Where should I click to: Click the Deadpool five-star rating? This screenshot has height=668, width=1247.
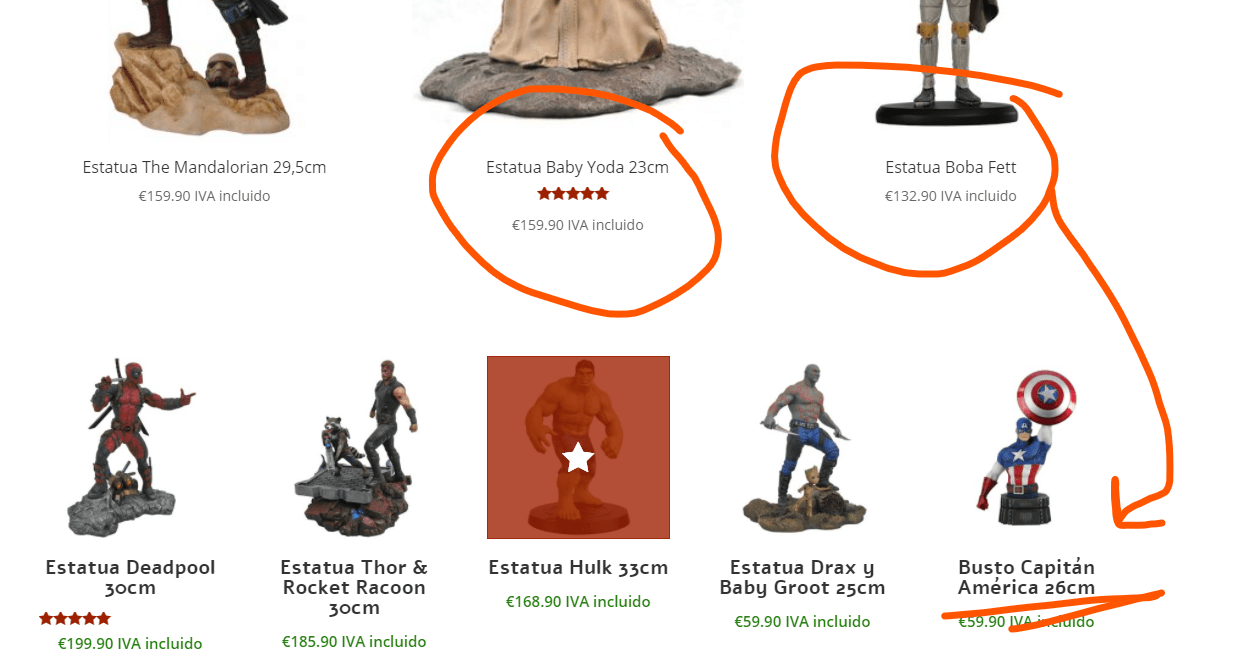[x=75, y=619]
